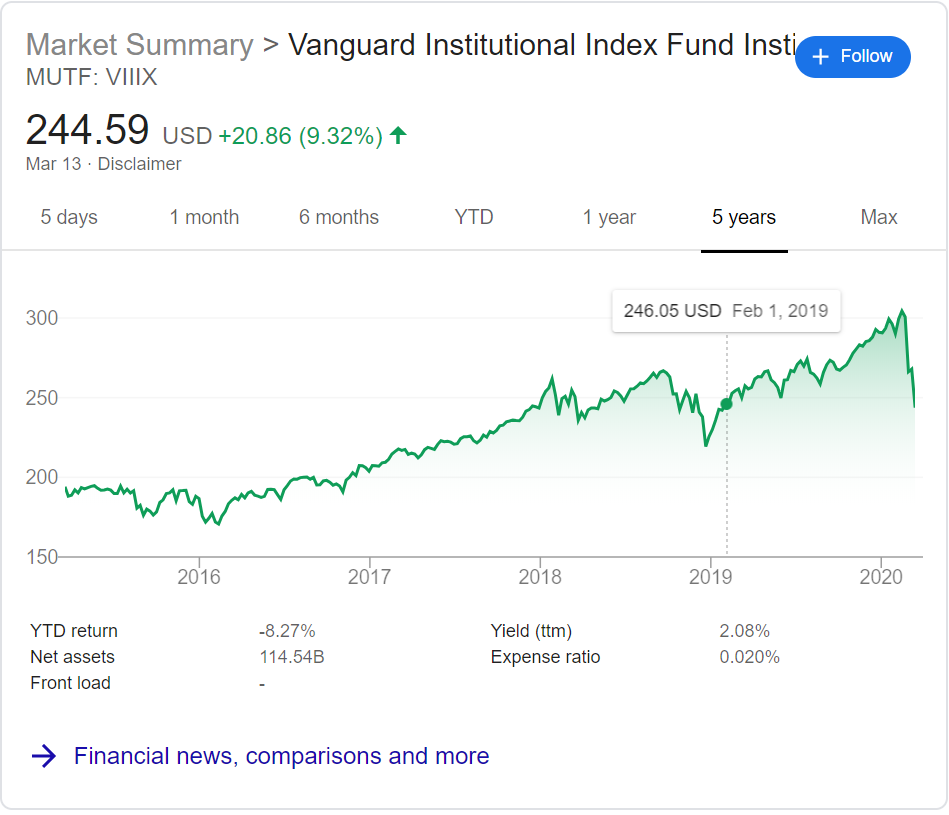The image size is (949, 815).
Task: Click the plus icon on Follow button
Action: [821, 57]
